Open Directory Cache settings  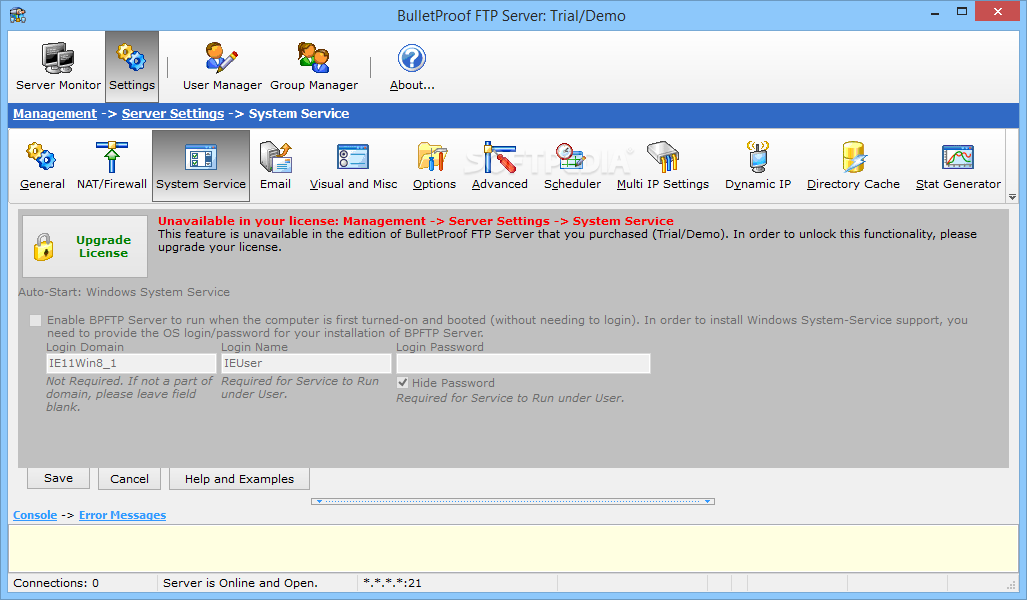point(853,166)
